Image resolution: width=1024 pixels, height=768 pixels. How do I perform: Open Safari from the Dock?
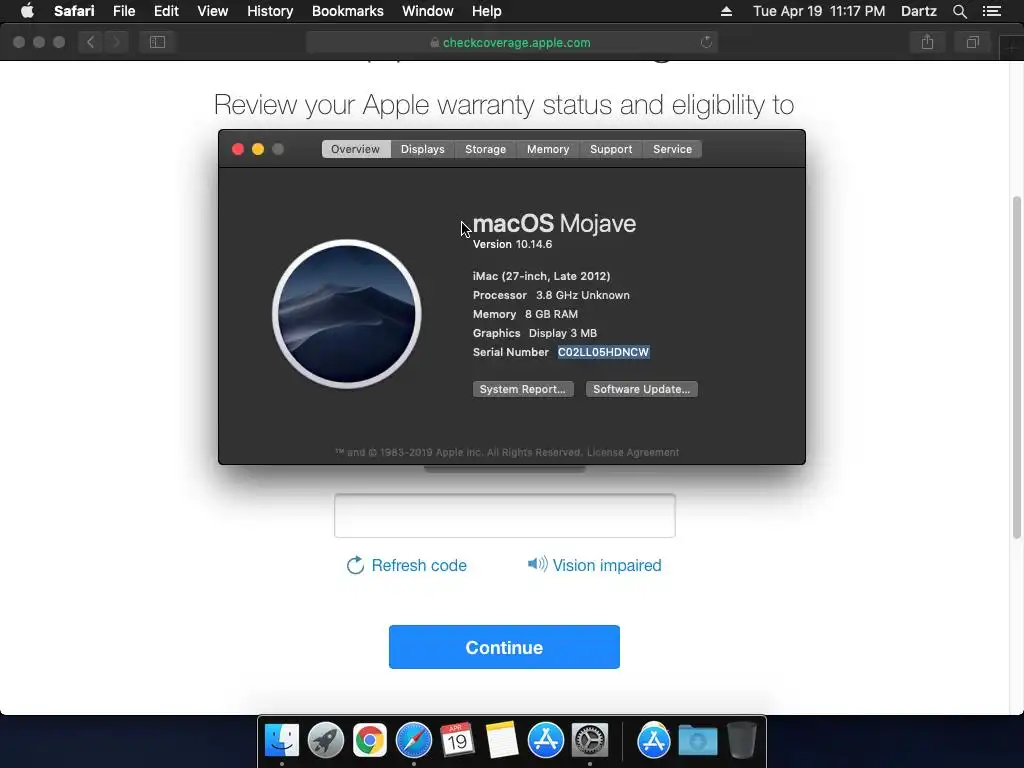(413, 741)
